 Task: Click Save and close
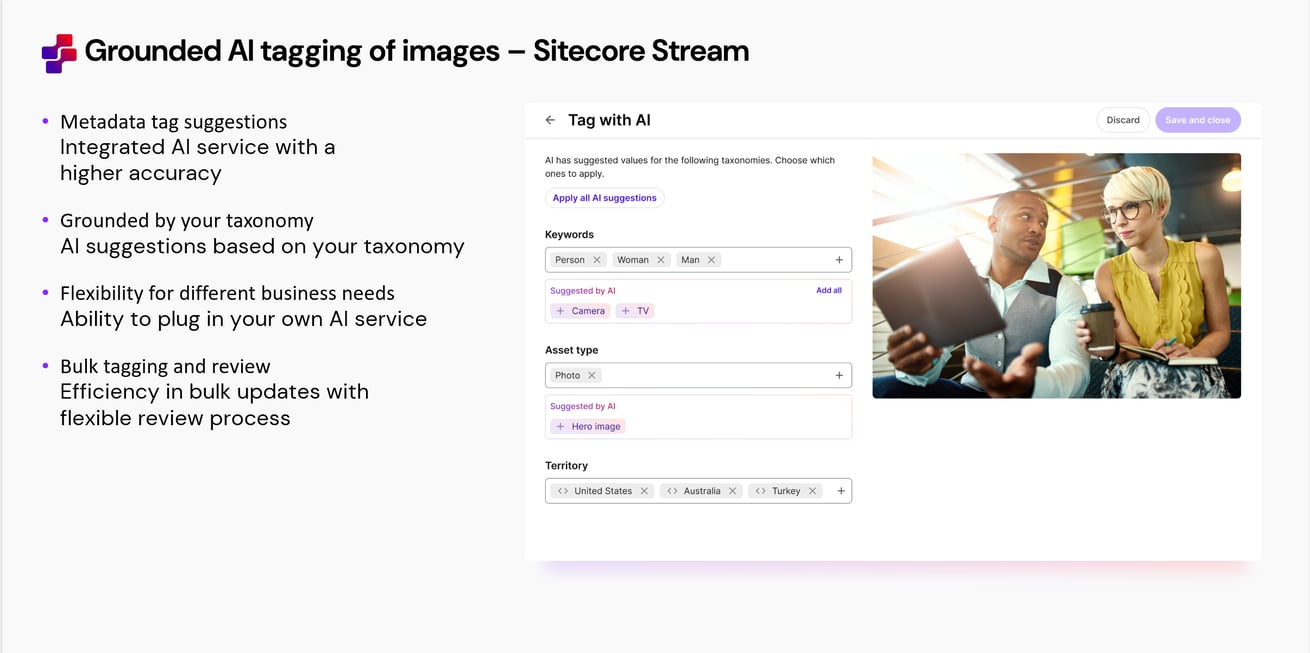(1197, 119)
